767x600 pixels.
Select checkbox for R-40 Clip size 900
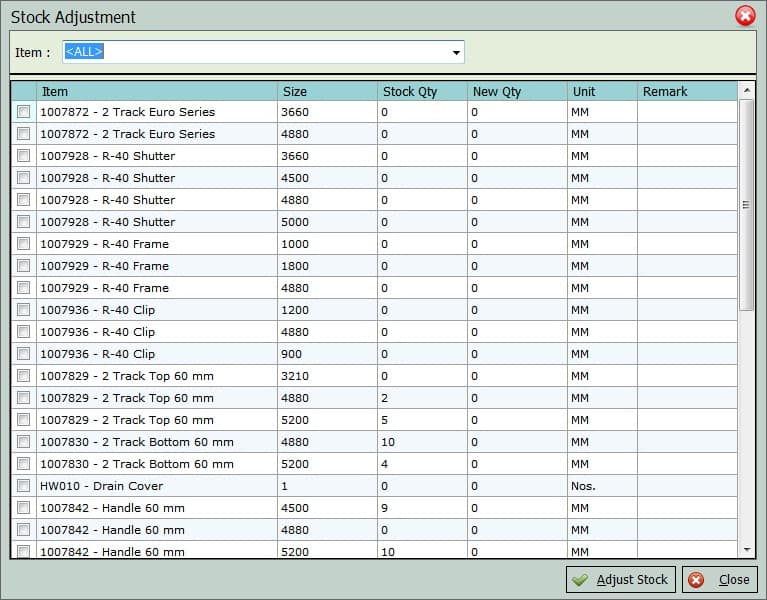23,354
